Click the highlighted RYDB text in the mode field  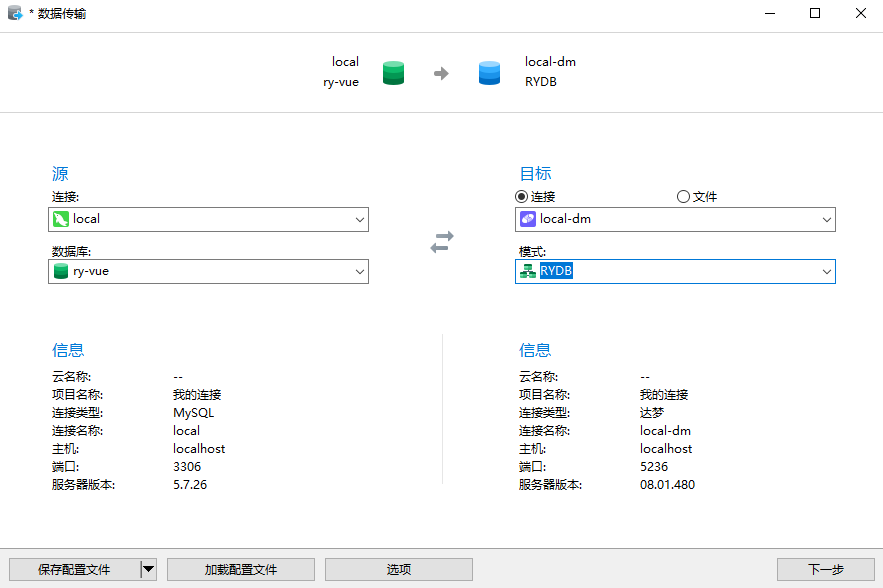click(557, 271)
